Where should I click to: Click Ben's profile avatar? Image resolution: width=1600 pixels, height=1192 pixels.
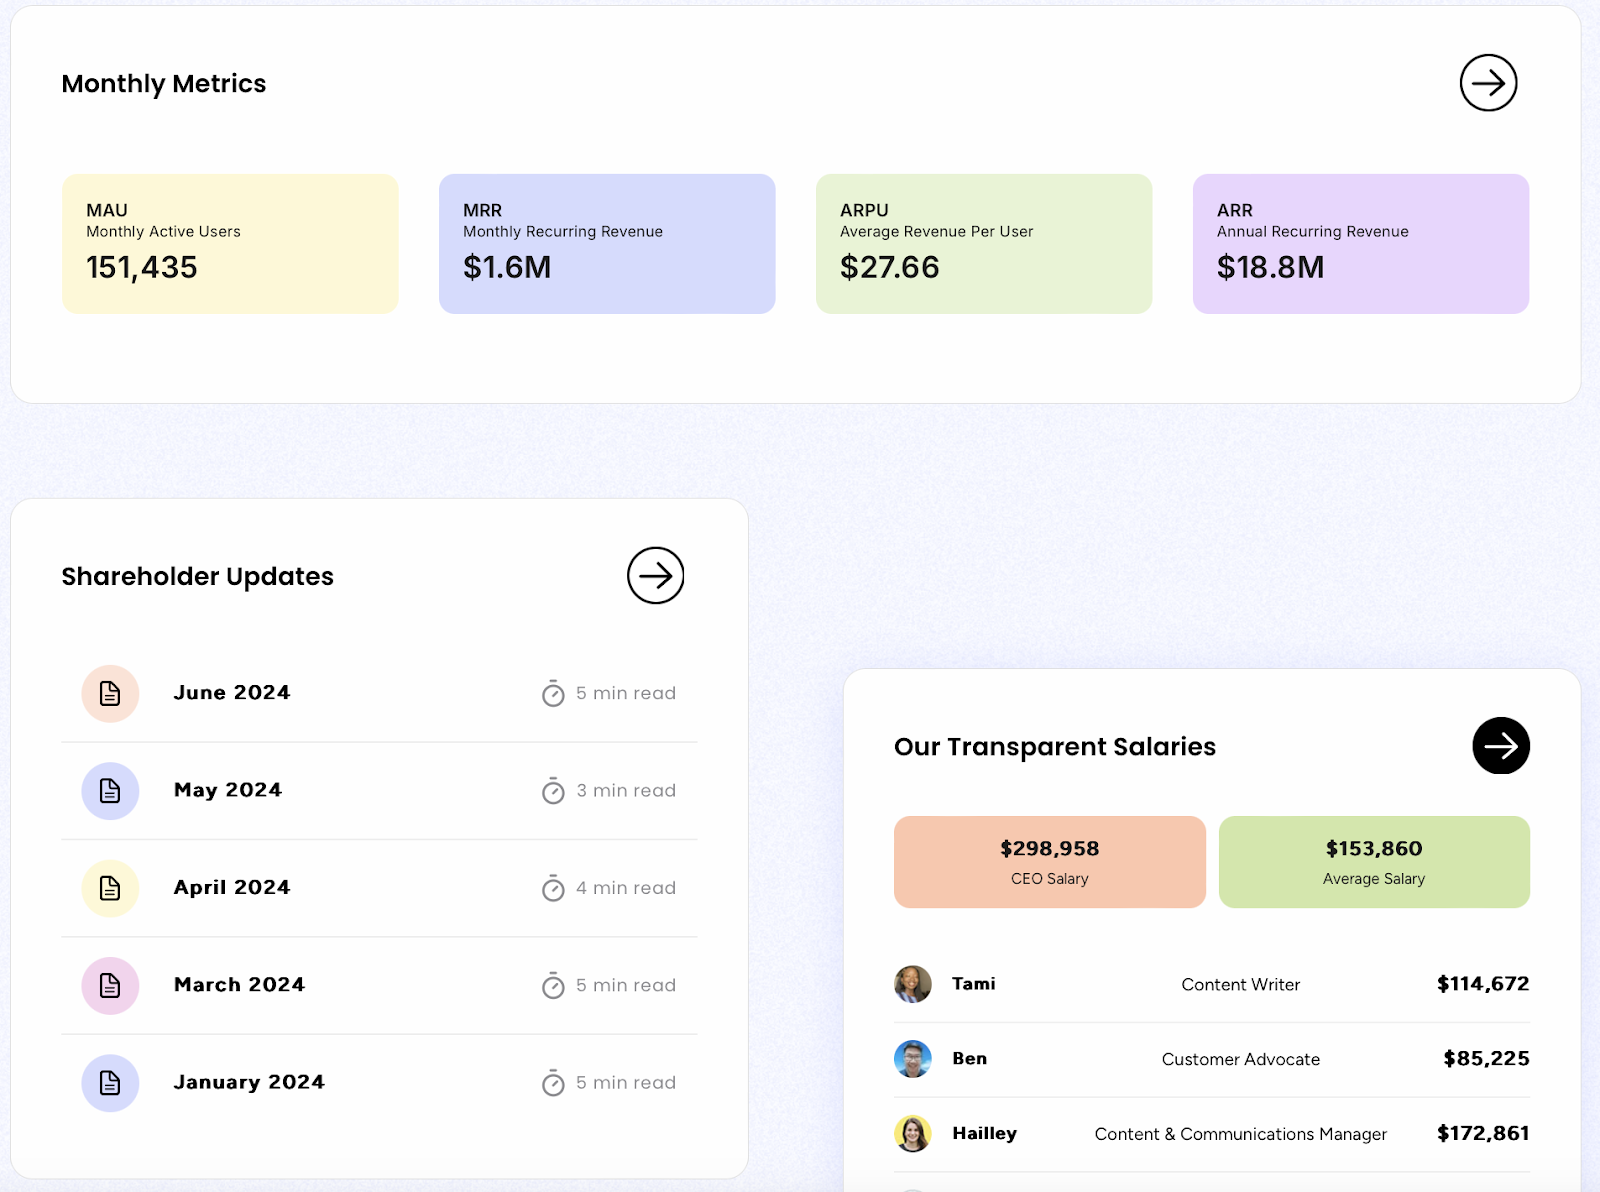click(912, 1059)
